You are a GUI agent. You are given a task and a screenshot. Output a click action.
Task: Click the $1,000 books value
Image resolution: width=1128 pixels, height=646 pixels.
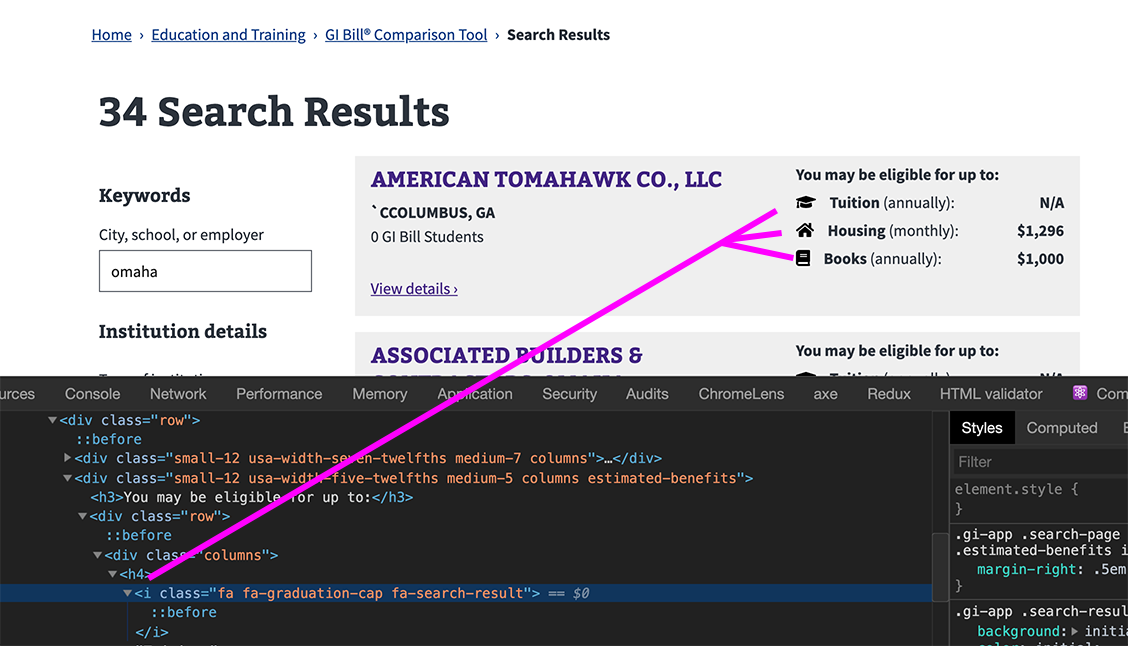pos(1040,259)
